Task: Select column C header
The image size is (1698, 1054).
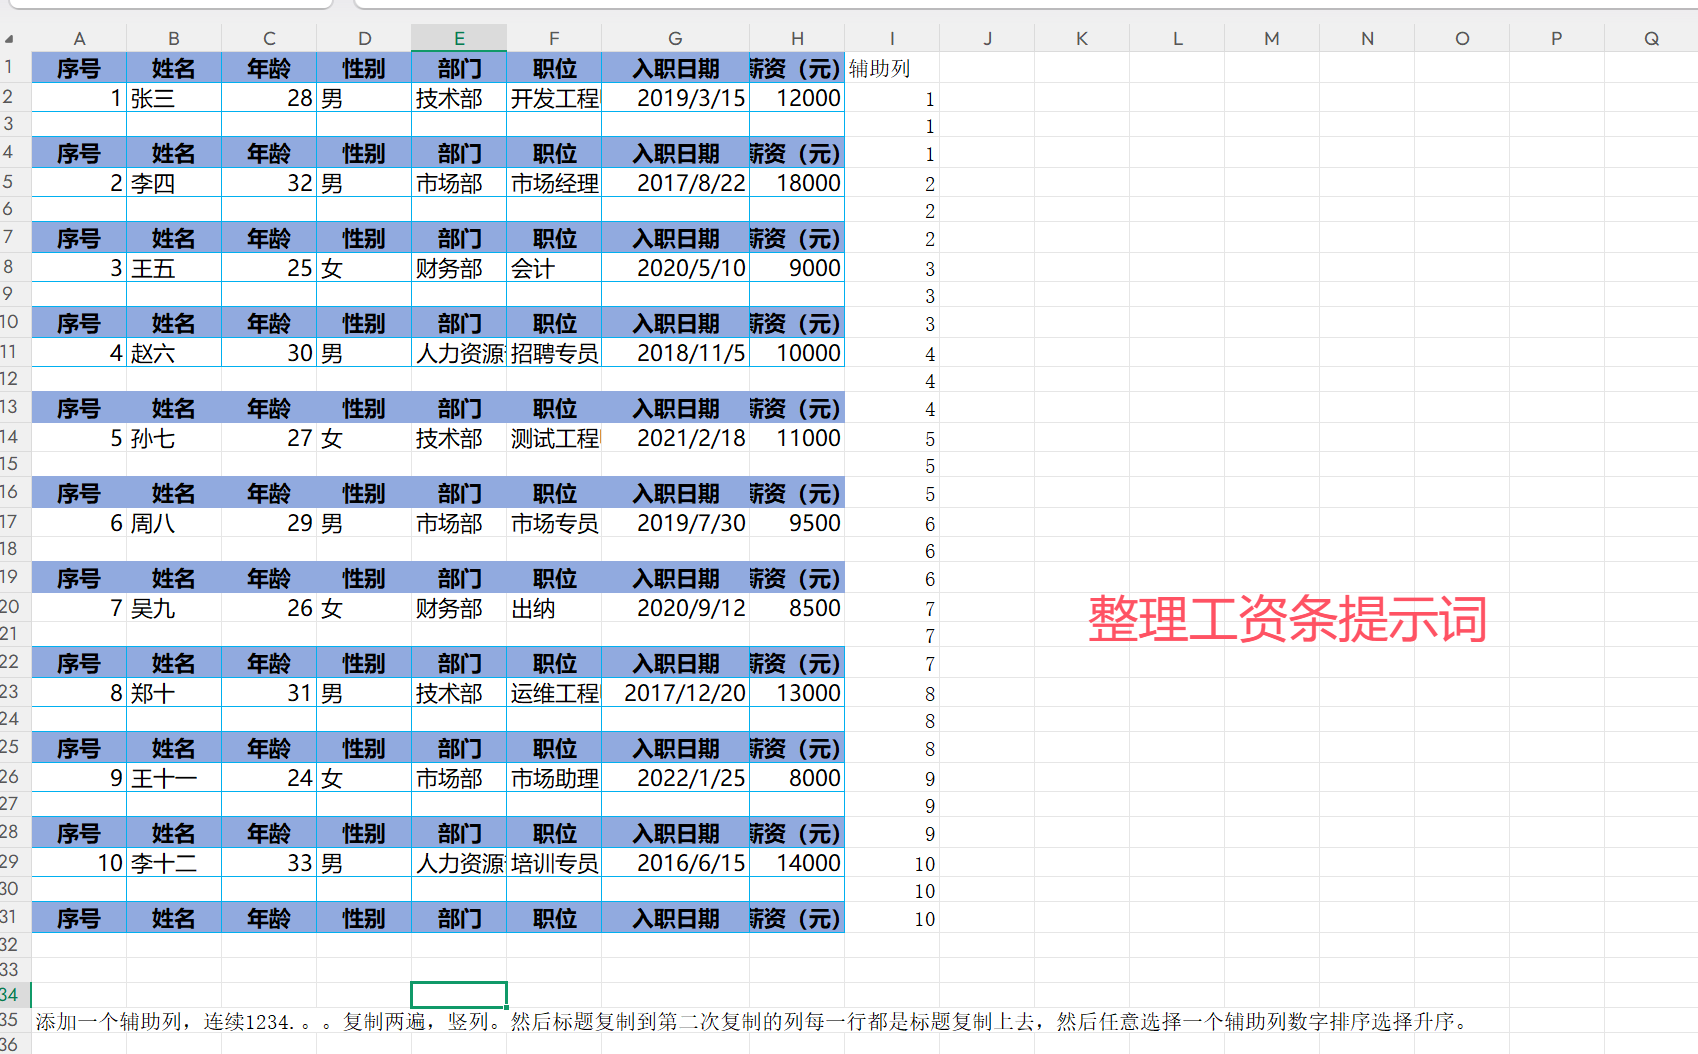Action: 269,38
